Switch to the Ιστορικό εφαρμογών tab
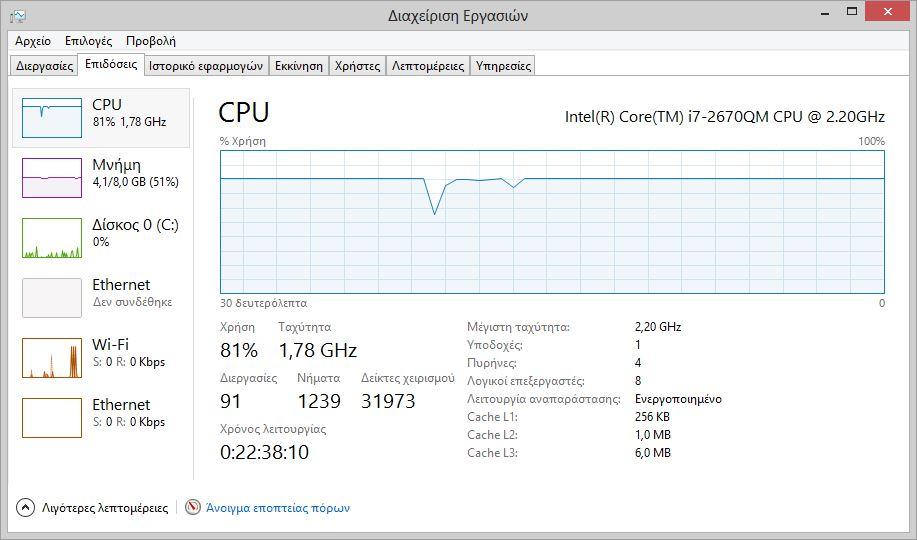917x540 pixels. coord(206,66)
